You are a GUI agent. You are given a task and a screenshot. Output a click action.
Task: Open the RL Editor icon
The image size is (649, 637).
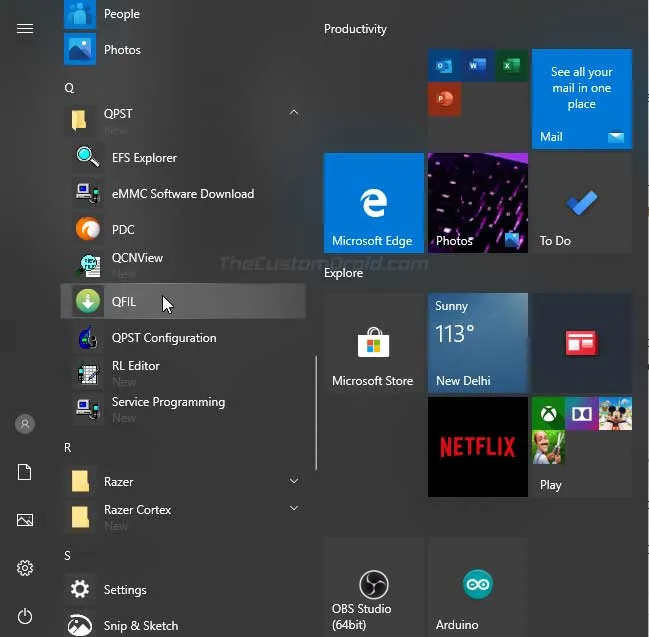point(88,373)
